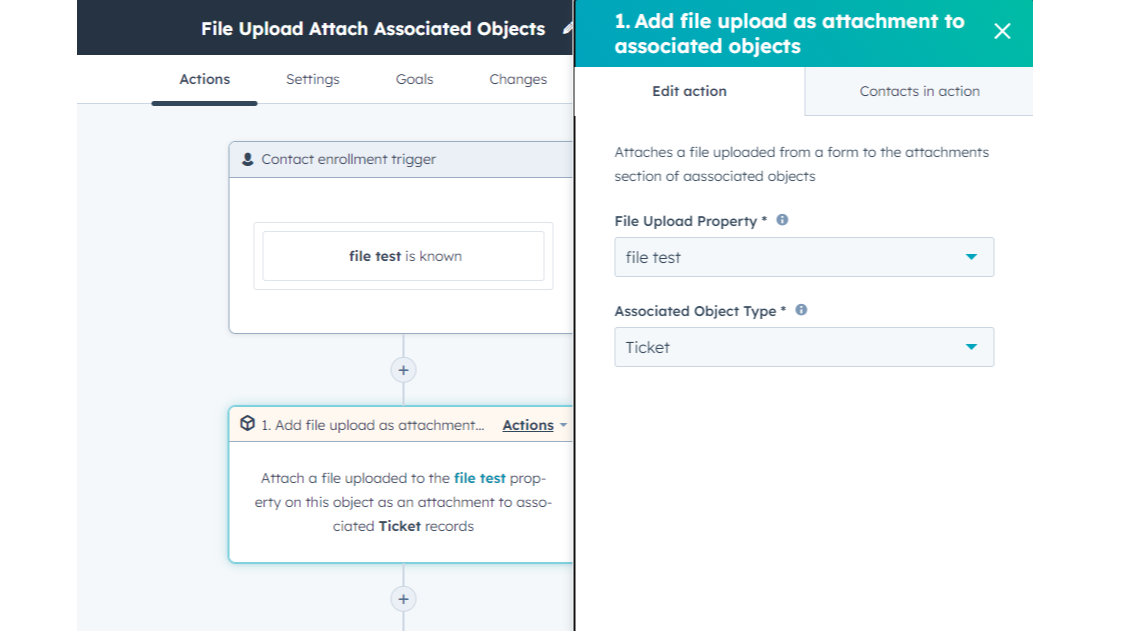Click the pencil icon to rename the workflow
This screenshot has width=1122, height=631.
click(566, 27)
